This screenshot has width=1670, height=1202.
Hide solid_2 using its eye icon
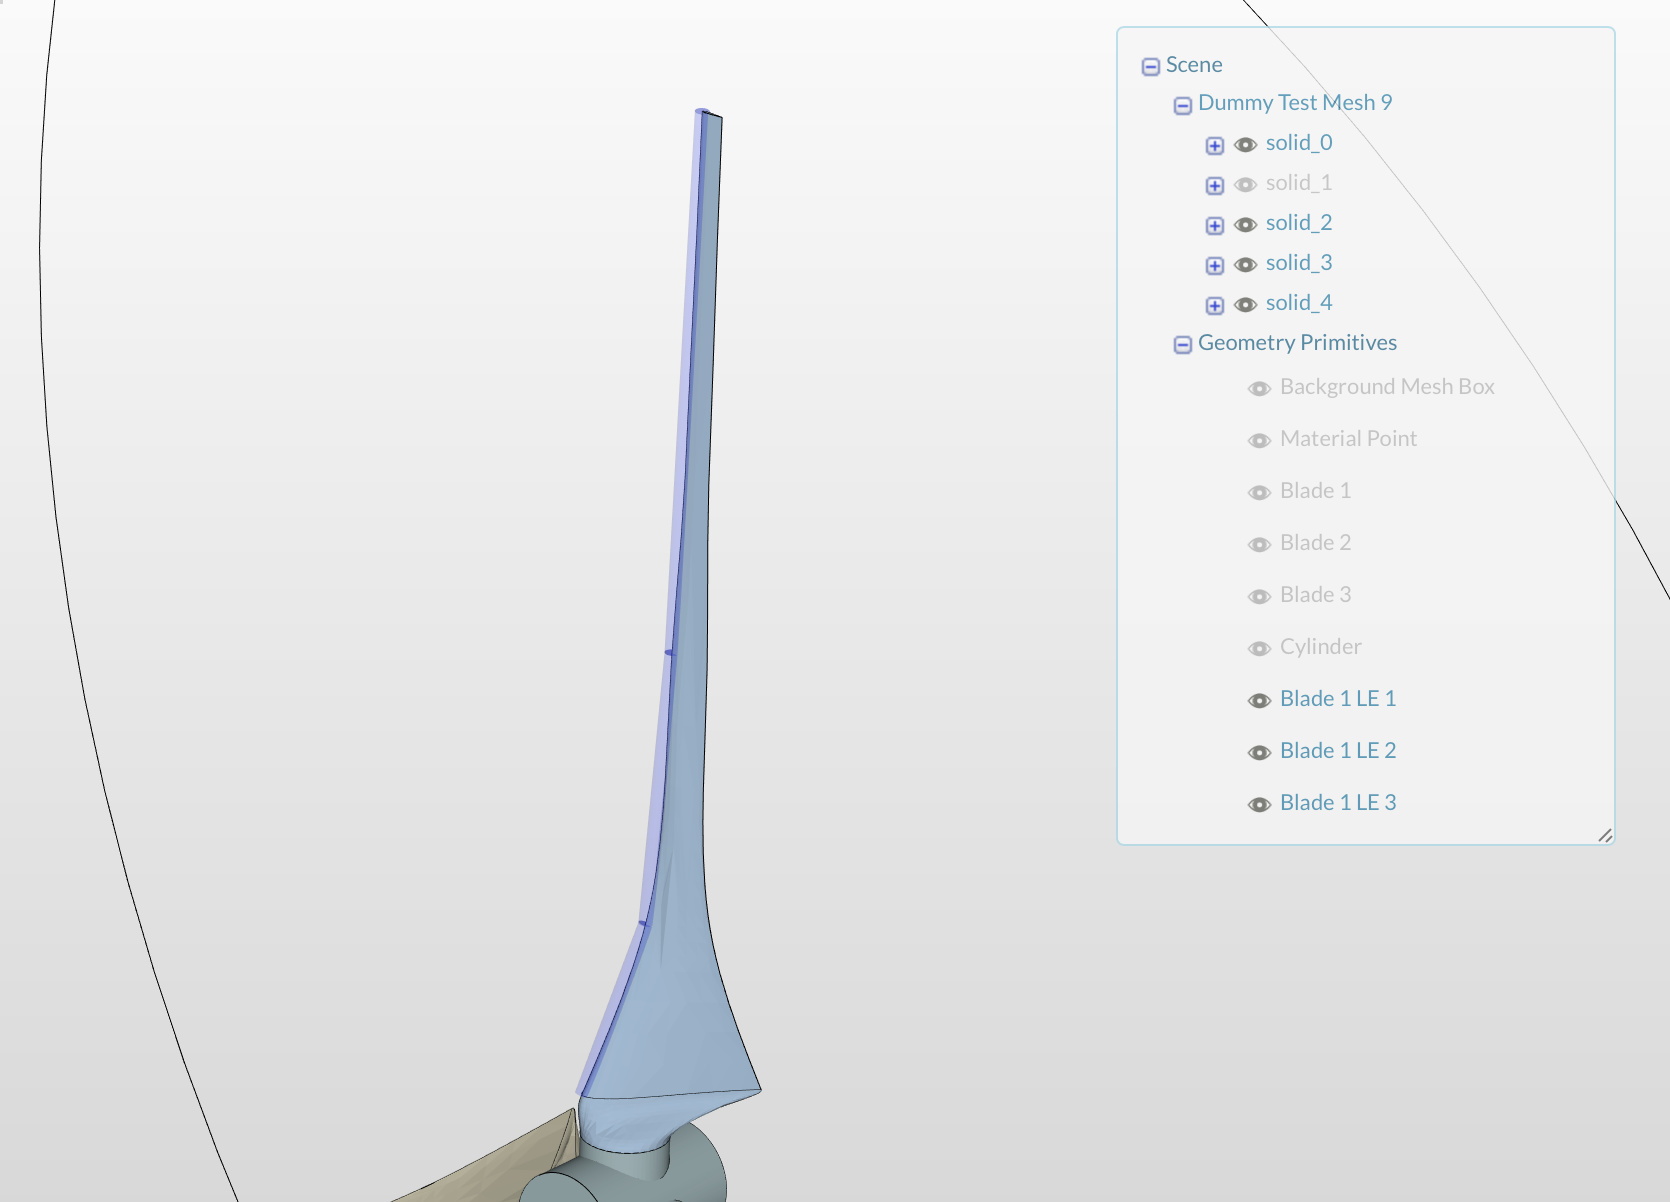pyautogui.click(x=1245, y=224)
